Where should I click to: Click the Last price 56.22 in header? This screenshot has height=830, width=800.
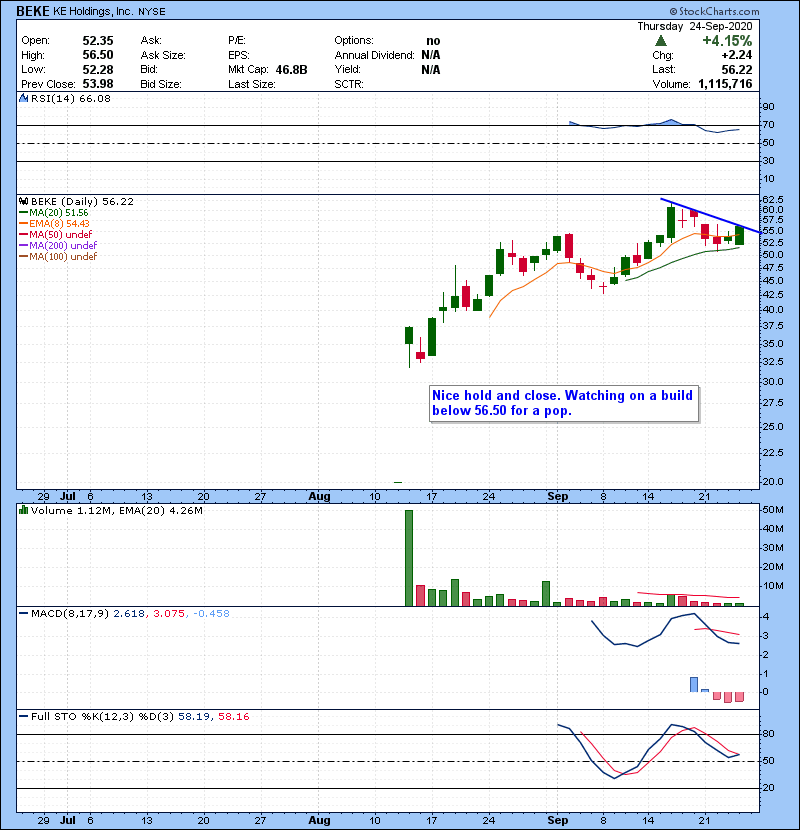click(736, 69)
